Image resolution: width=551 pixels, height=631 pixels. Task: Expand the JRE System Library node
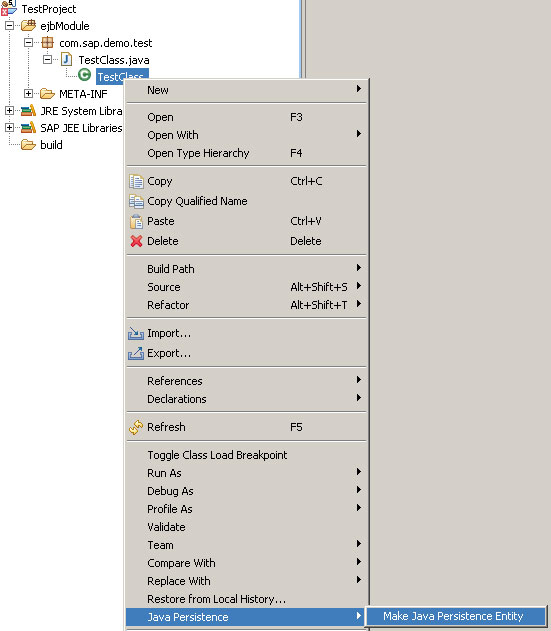9,111
